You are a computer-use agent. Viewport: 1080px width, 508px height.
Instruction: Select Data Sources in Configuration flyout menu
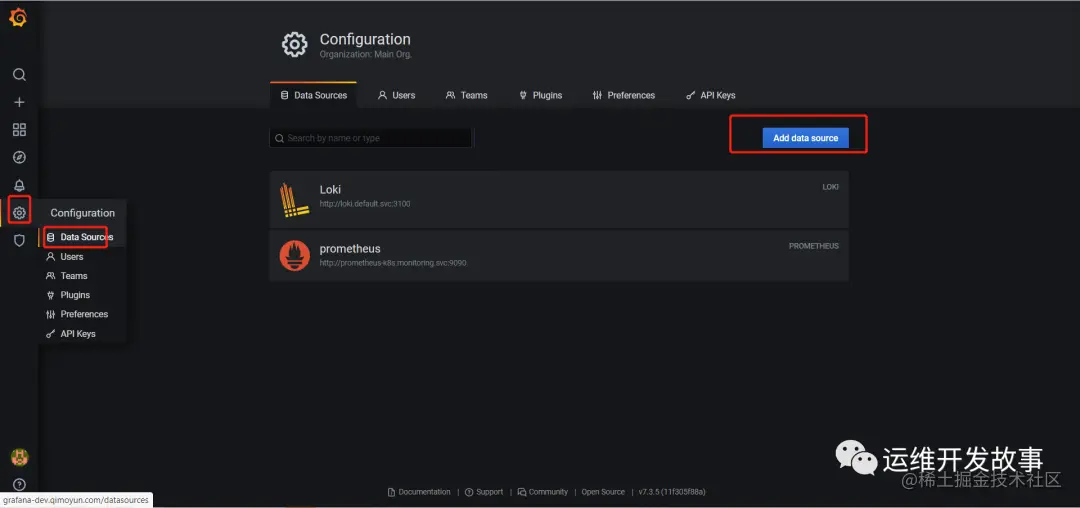(x=79, y=237)
